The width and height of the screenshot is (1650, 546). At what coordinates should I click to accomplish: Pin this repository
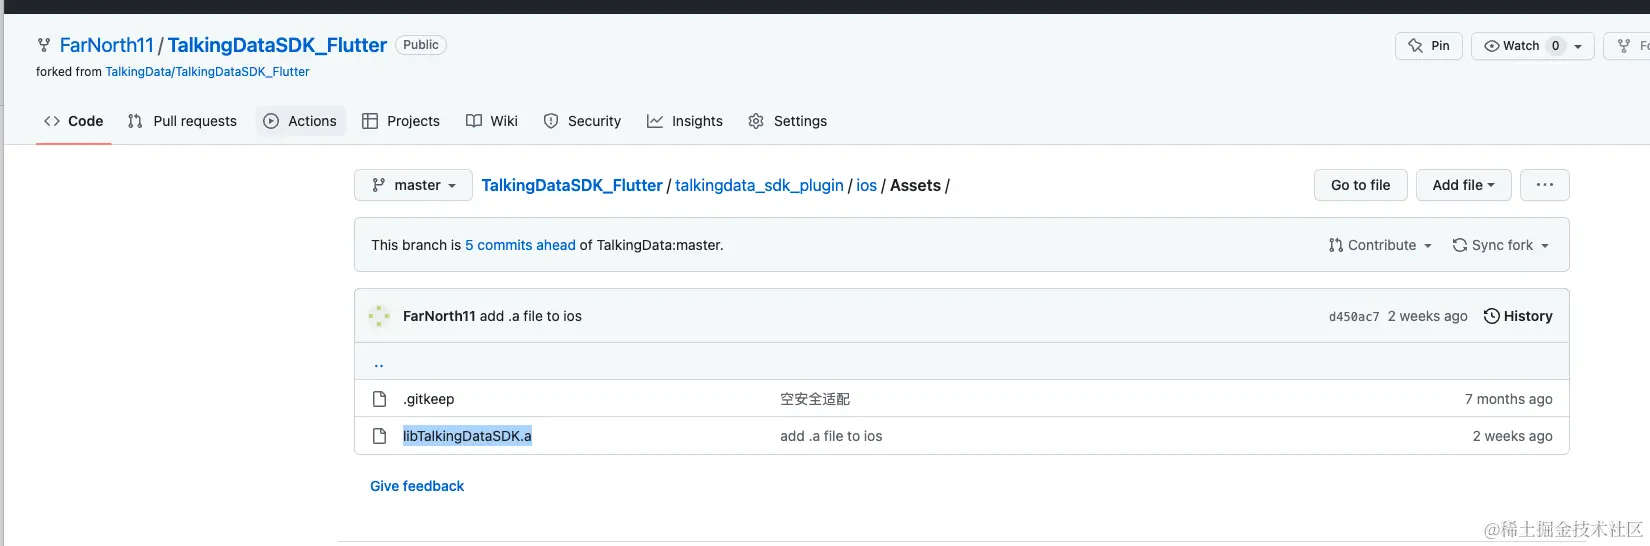pyautogui.click(x=1429, y=46)
